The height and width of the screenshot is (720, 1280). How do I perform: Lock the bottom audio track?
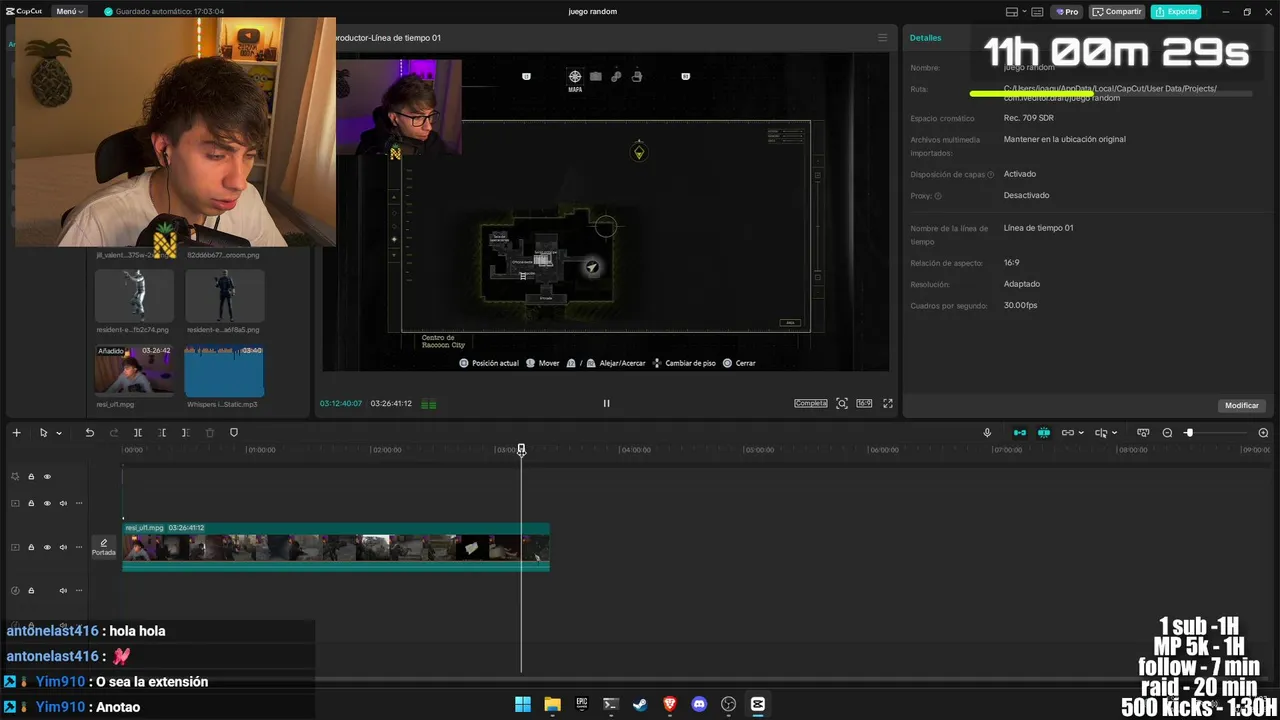coord(31,591)
